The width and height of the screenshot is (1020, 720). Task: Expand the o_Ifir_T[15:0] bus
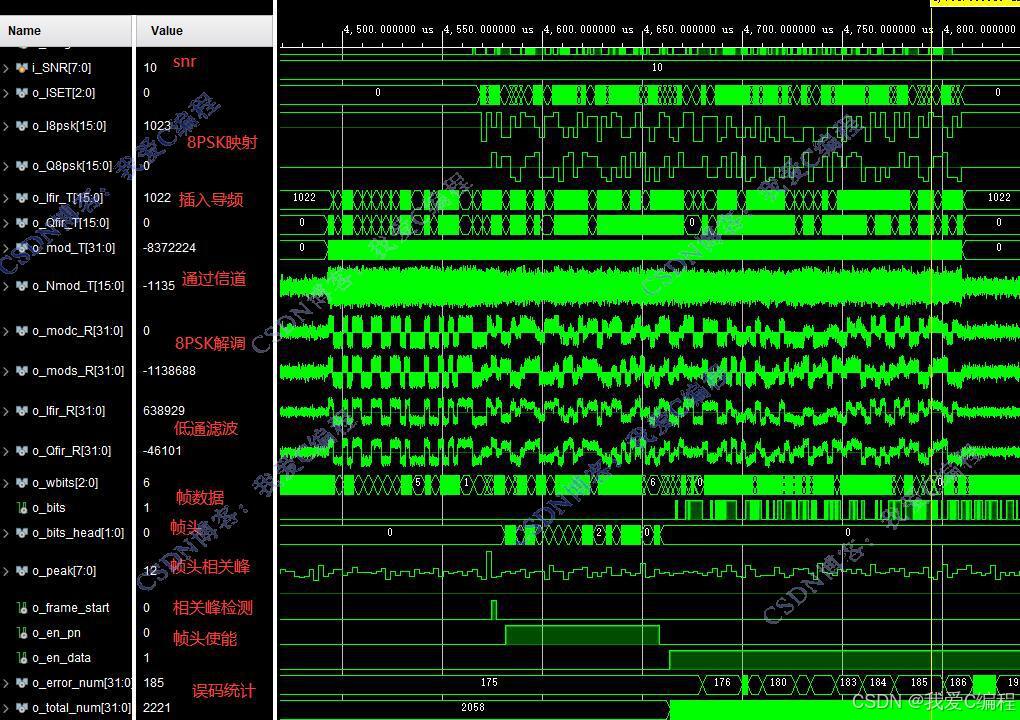click(6, 198)
